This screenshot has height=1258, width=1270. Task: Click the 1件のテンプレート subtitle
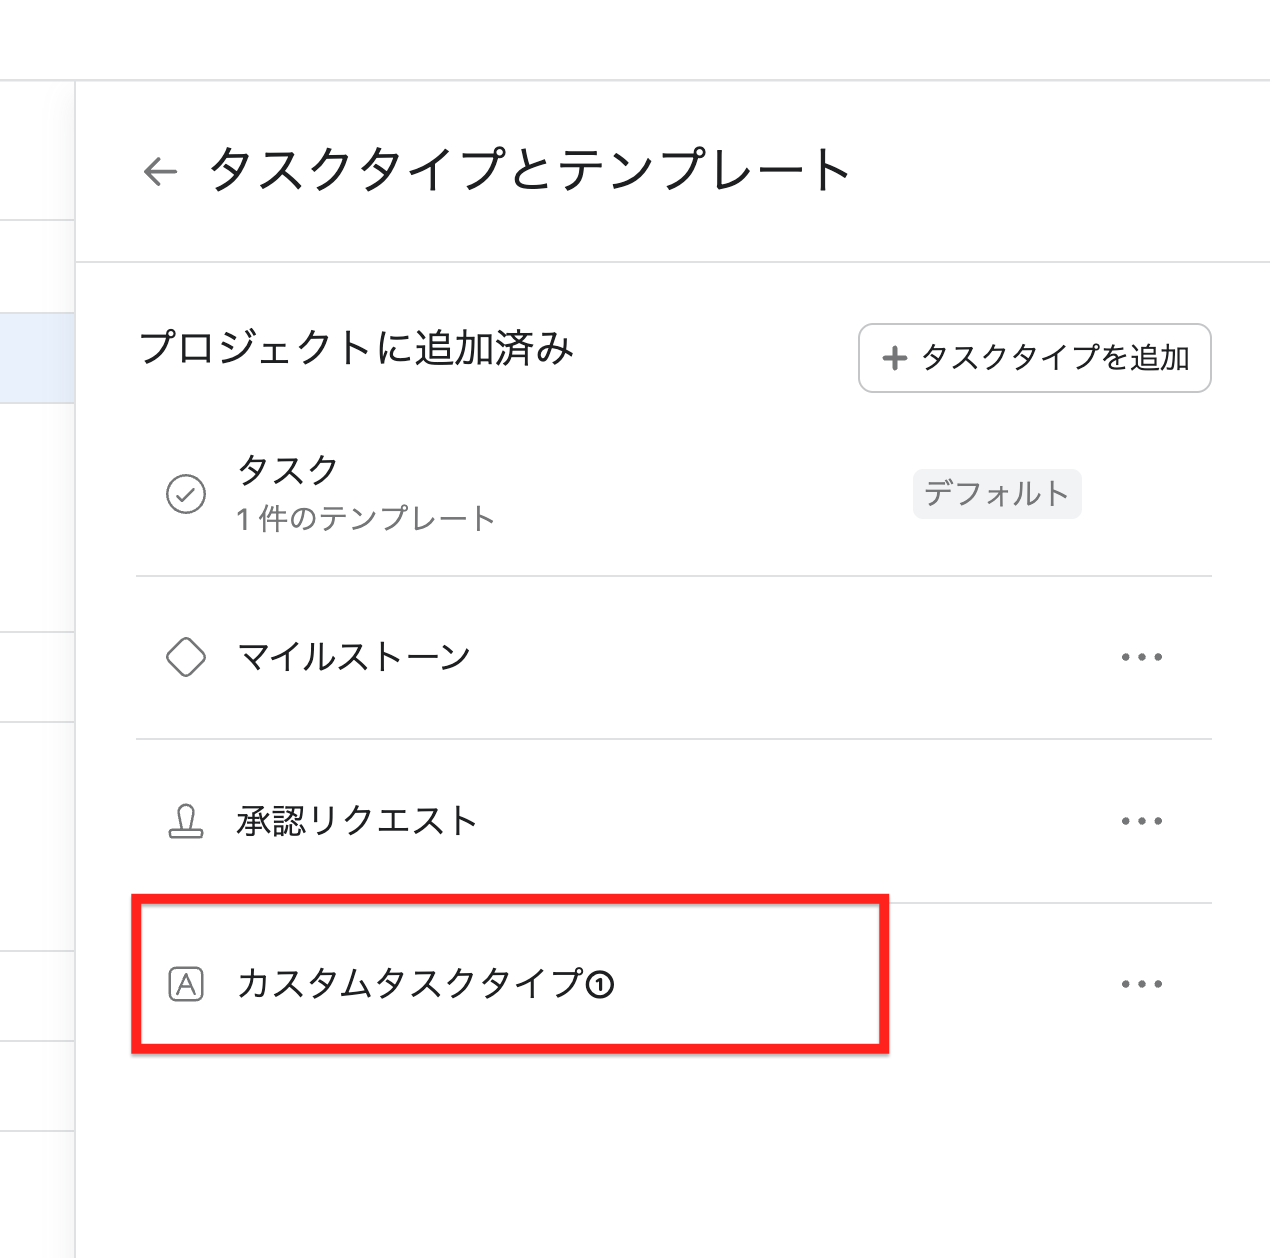pos(366,519)
